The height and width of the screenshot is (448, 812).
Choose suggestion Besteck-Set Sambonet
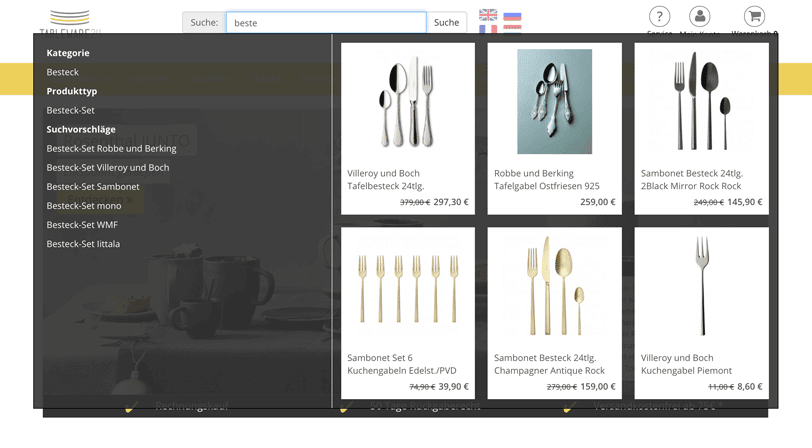(x=93, y=187)
